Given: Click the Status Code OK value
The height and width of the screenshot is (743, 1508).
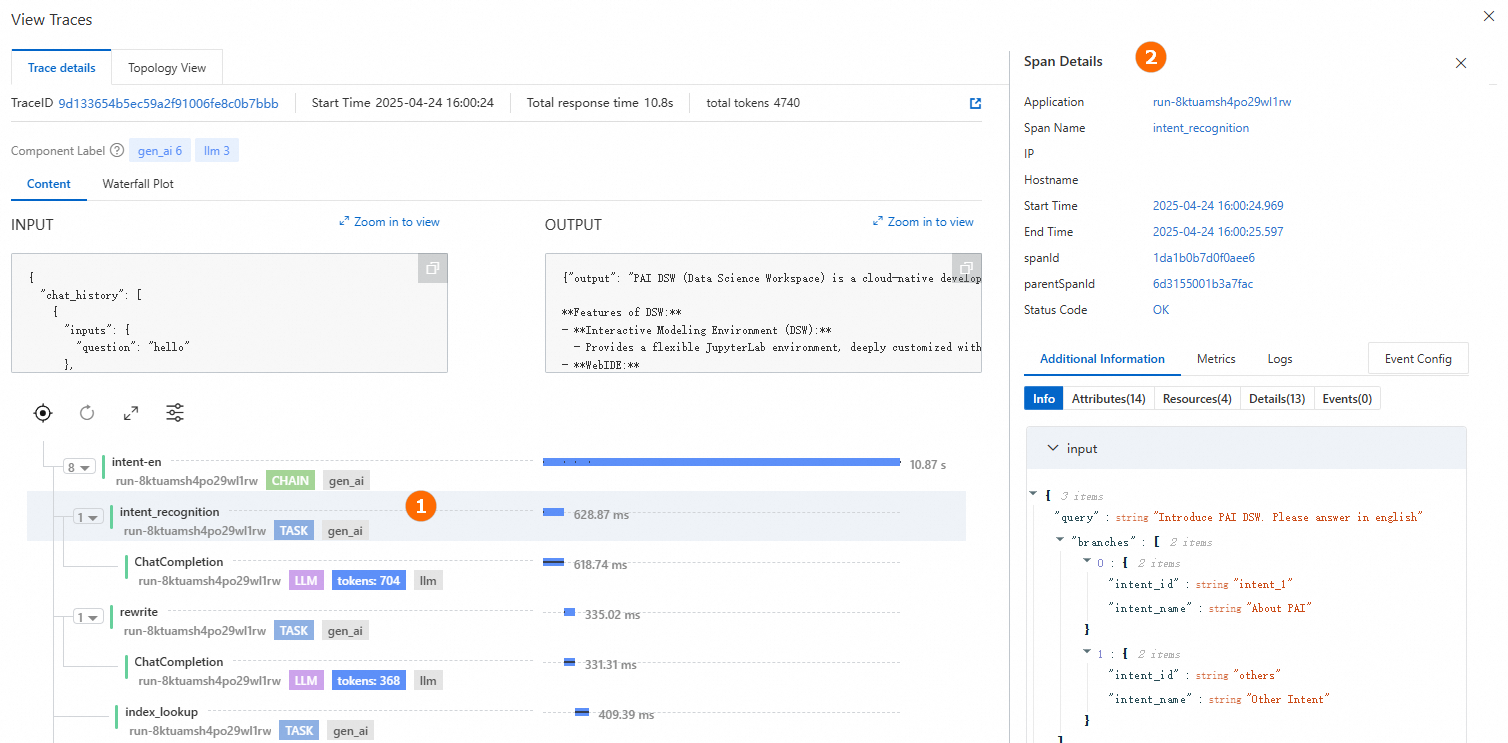Looking at the screenshot, I should pos(1161,310).
